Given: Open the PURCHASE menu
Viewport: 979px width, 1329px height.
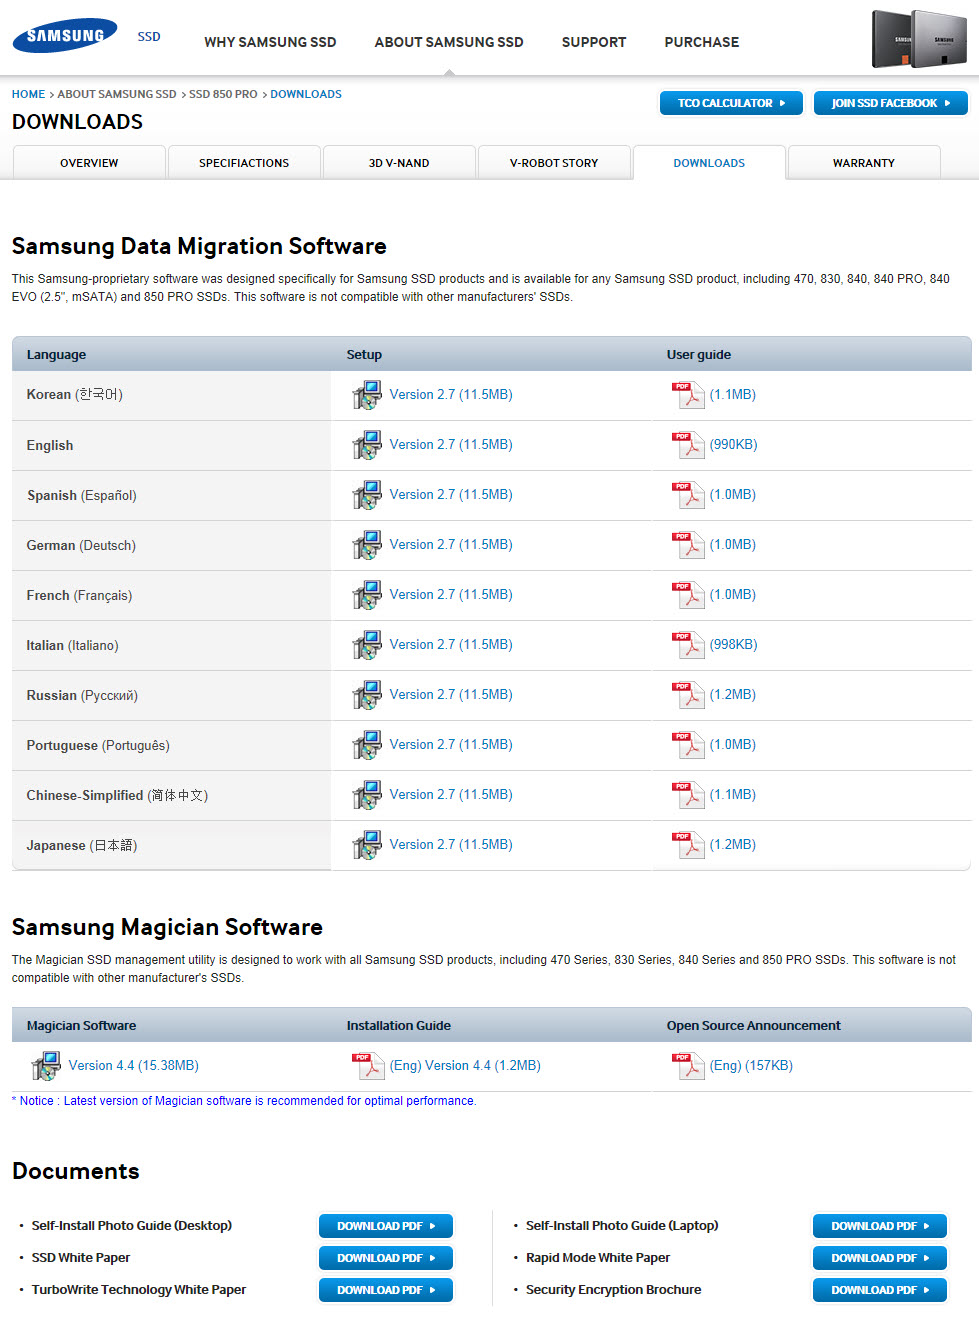Looking at the screenshot, I should click(x=702, y=42).
